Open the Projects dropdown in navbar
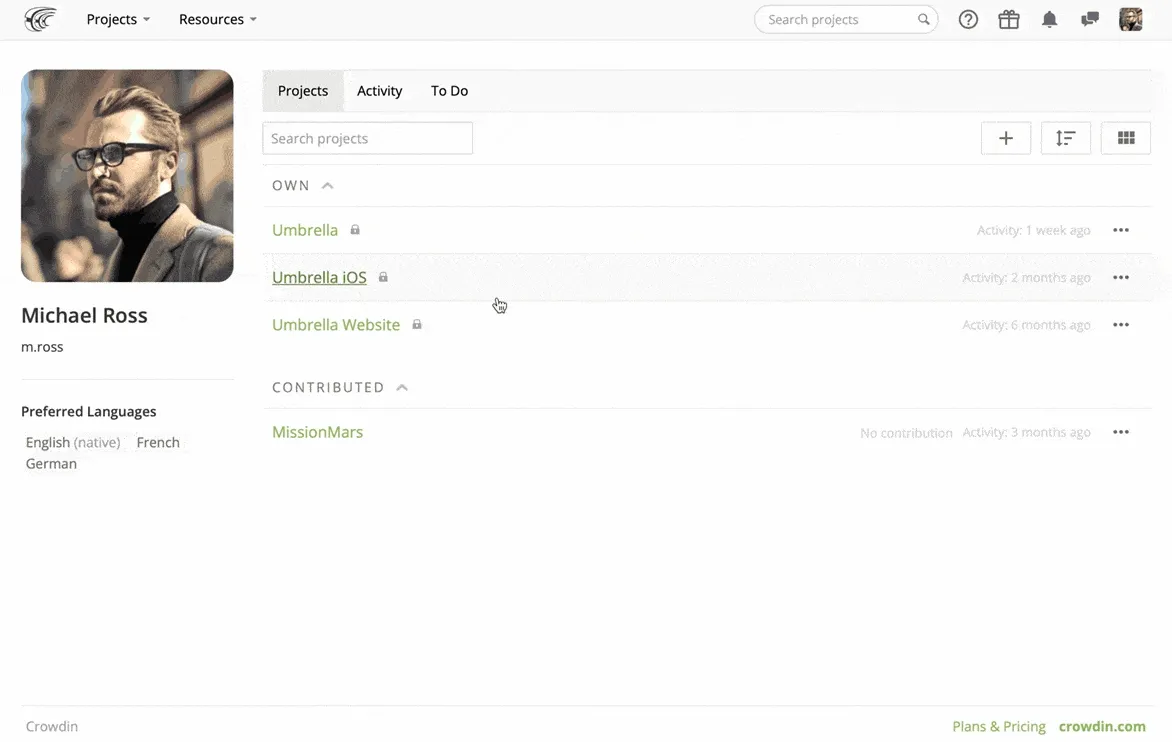Viewport: 1172px width, 742px height. (118, 19)
